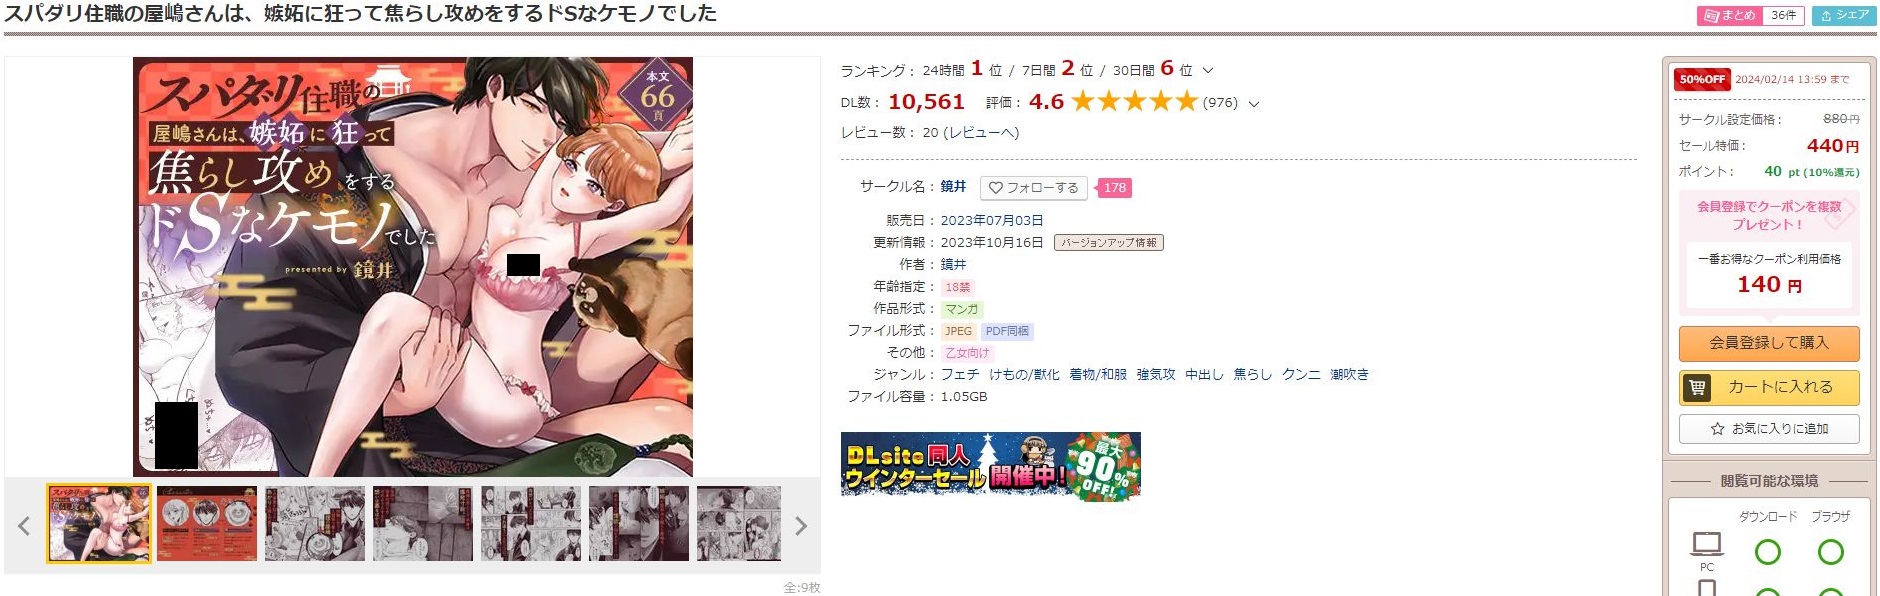Click the シェア share button
The image size is (1880, 596).
[x=1845, y=15]
